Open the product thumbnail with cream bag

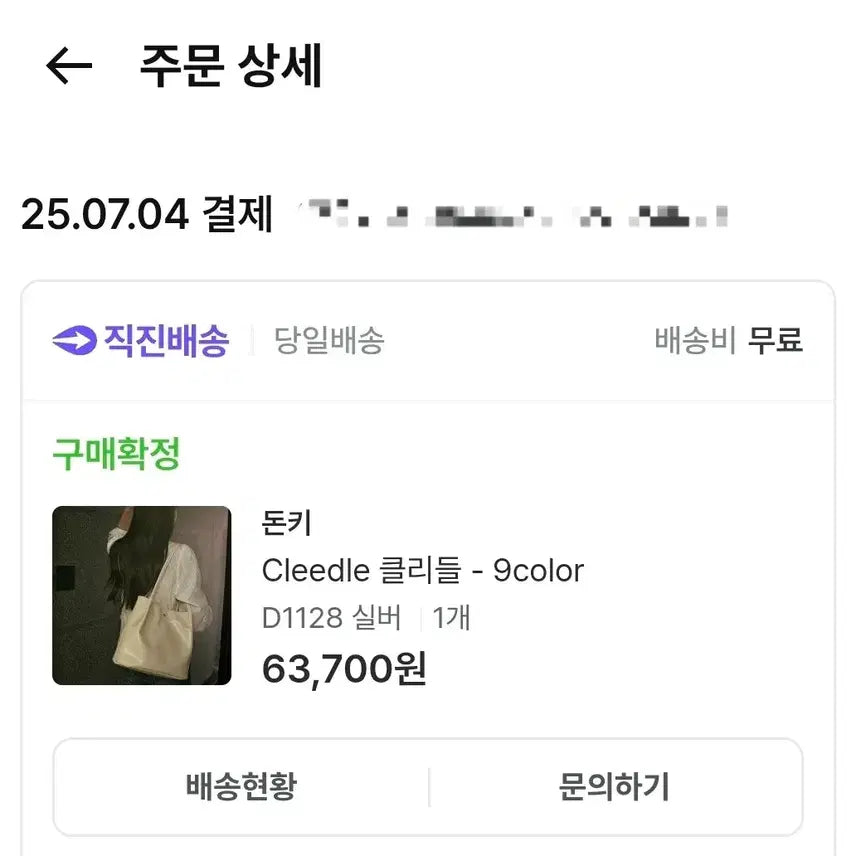(x=141, y=595)
